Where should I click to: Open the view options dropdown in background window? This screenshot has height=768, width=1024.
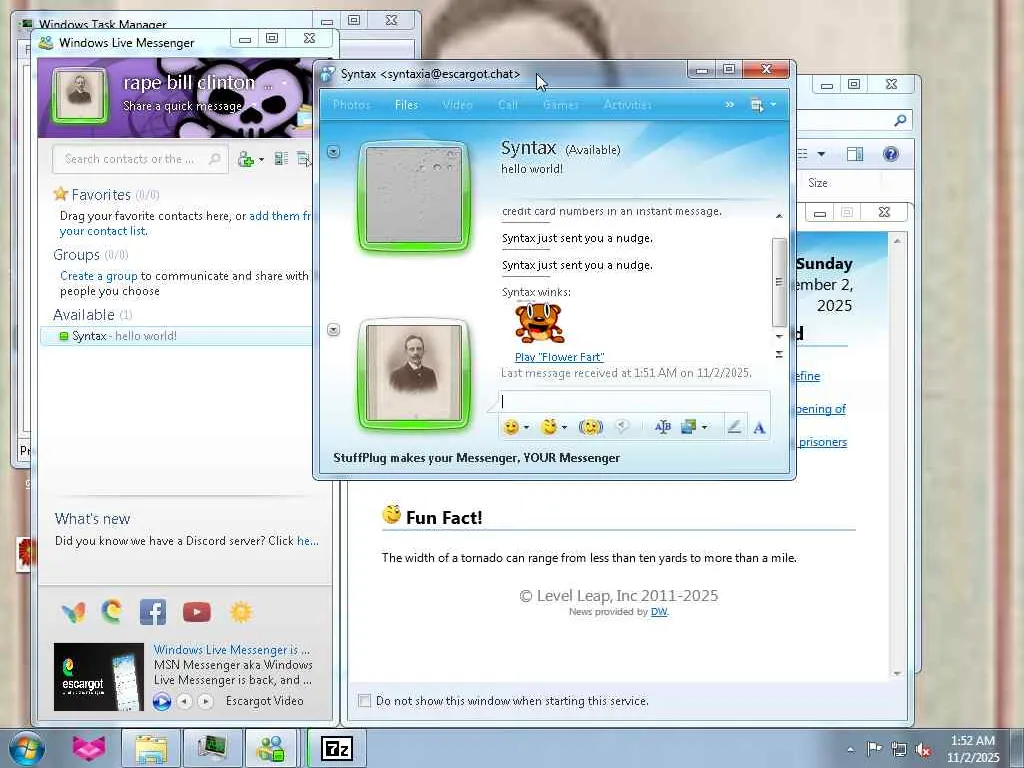pos(822,154)
